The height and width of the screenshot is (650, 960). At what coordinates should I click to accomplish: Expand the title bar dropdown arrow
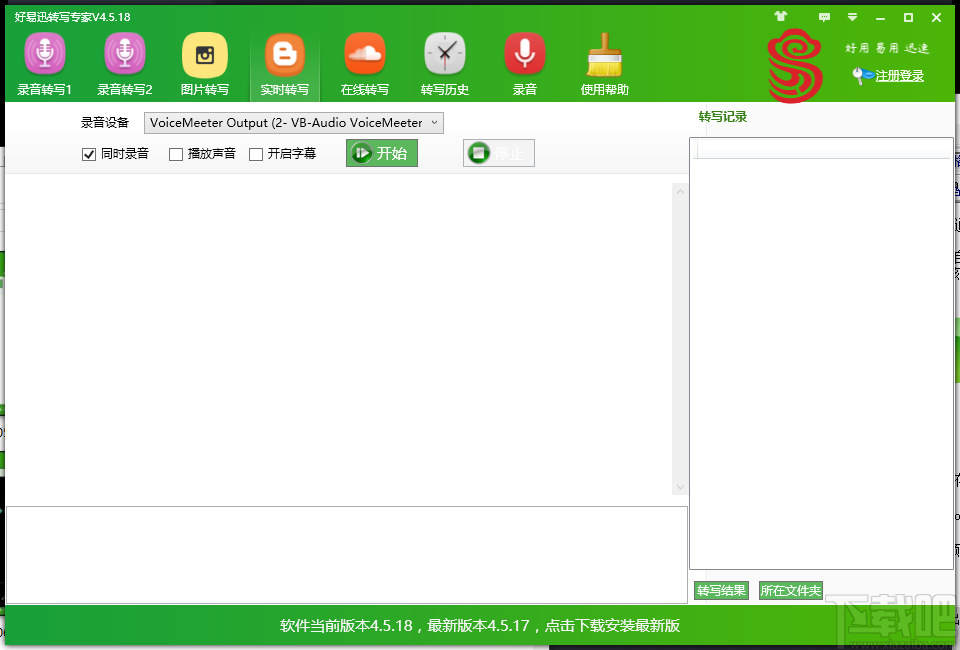pos(853,17)
